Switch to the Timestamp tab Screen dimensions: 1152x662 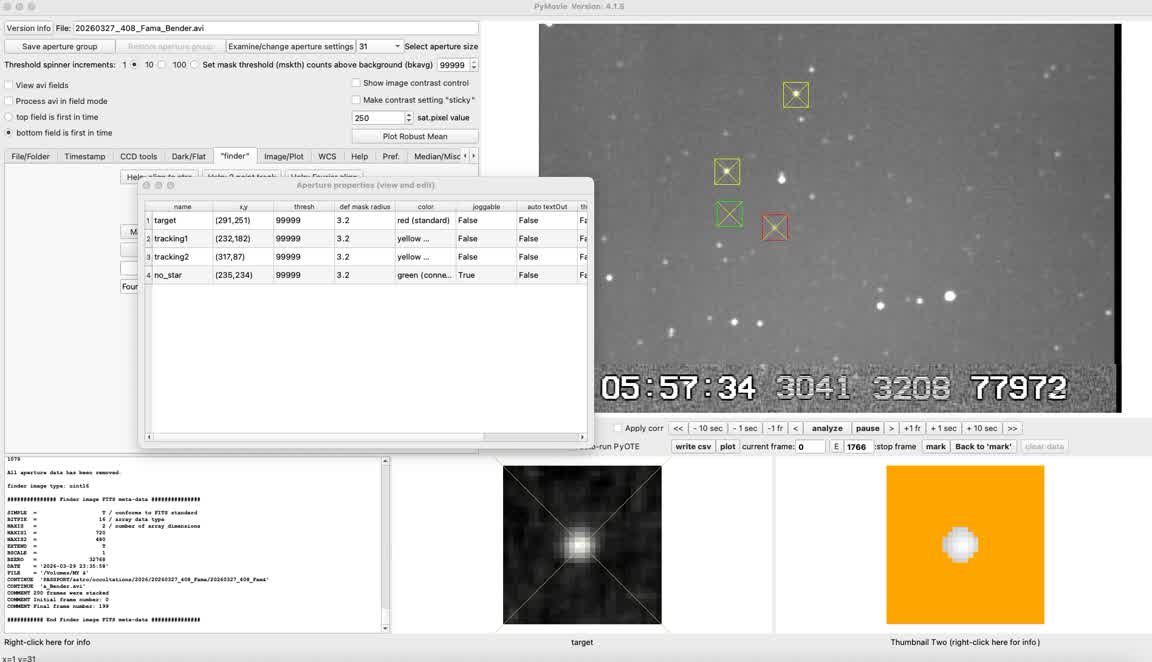(84, 156)
